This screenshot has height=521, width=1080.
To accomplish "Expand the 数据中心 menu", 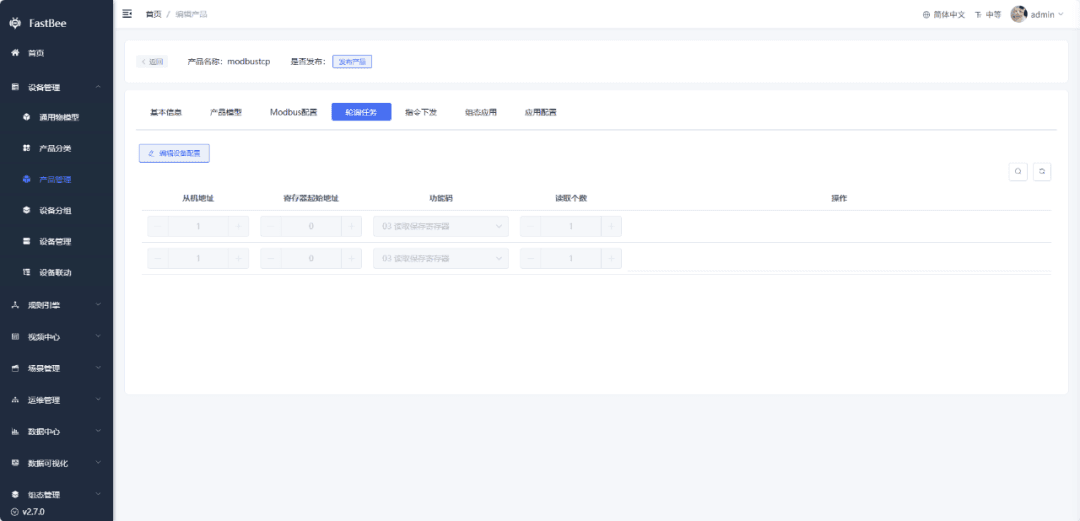I will coord(56,431).
